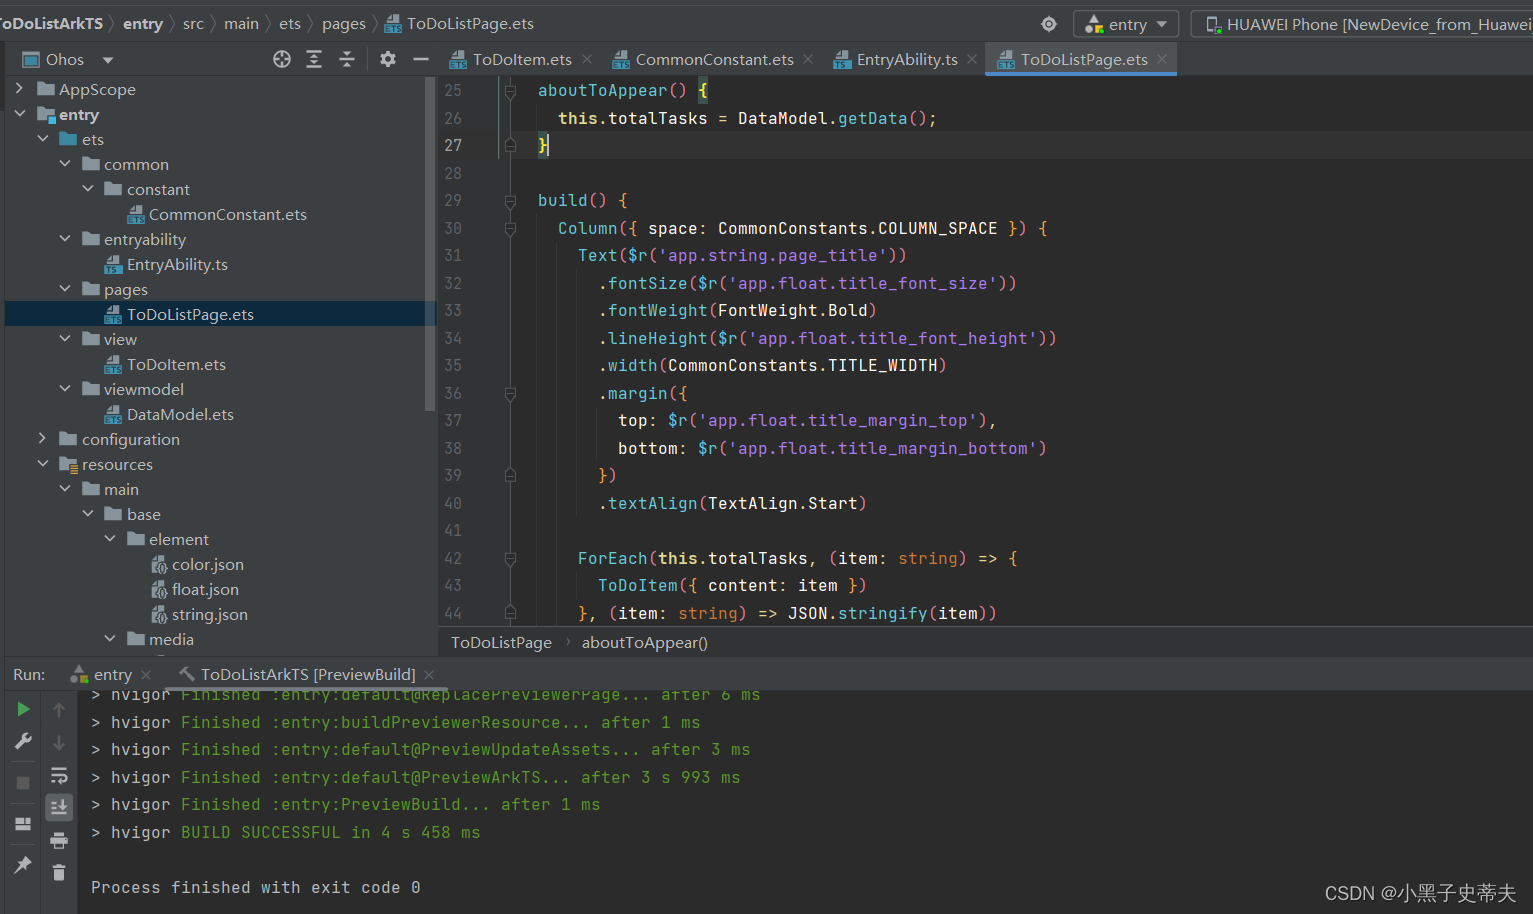Switch to CommonConstant.ets editor tab
The image size is (1533, 914).
(714, 59)
